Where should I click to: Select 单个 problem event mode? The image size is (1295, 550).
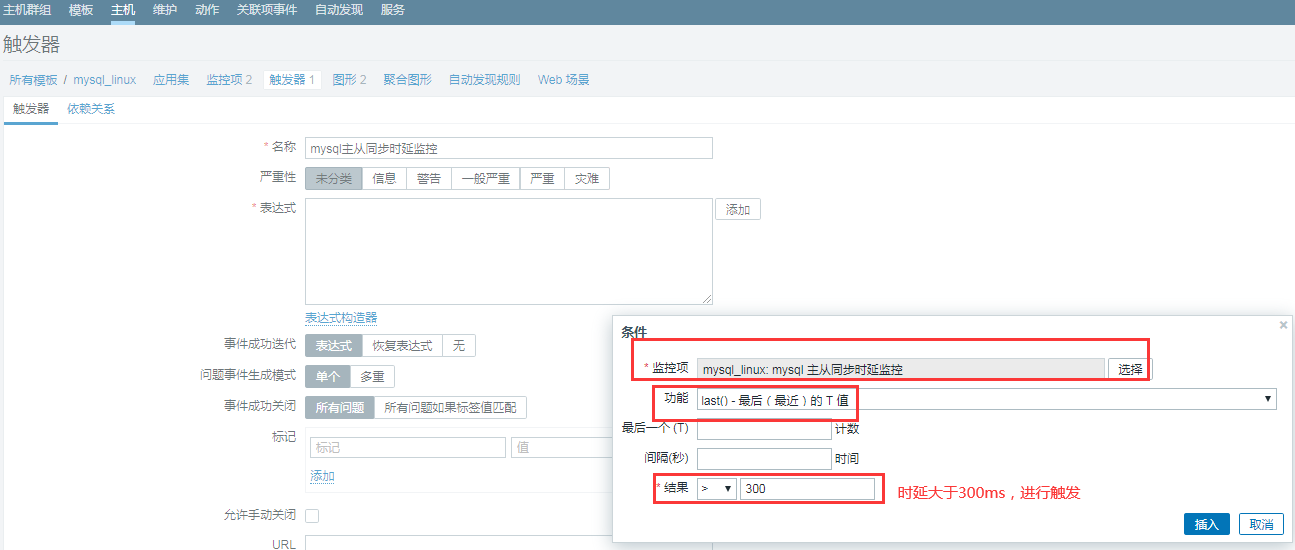(328, 377)
